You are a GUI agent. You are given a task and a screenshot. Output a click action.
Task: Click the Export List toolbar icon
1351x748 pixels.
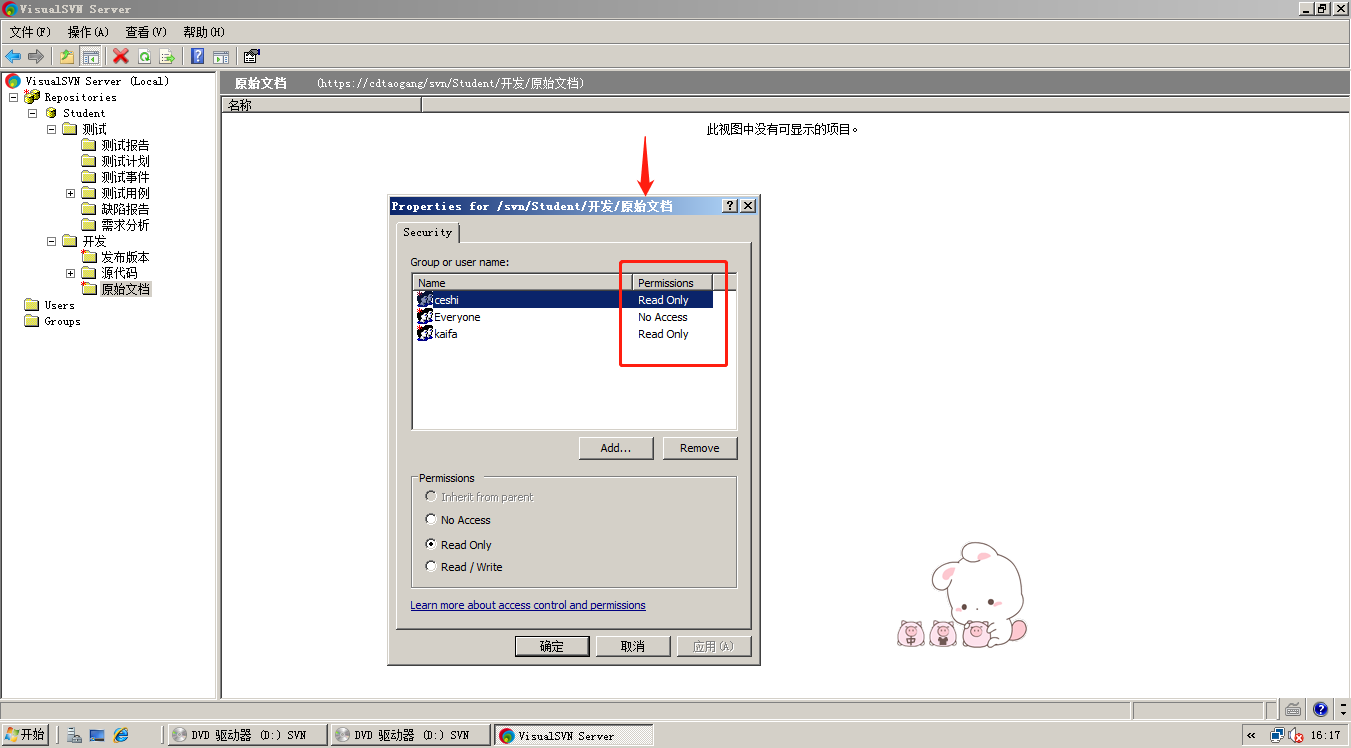(167, 56)
